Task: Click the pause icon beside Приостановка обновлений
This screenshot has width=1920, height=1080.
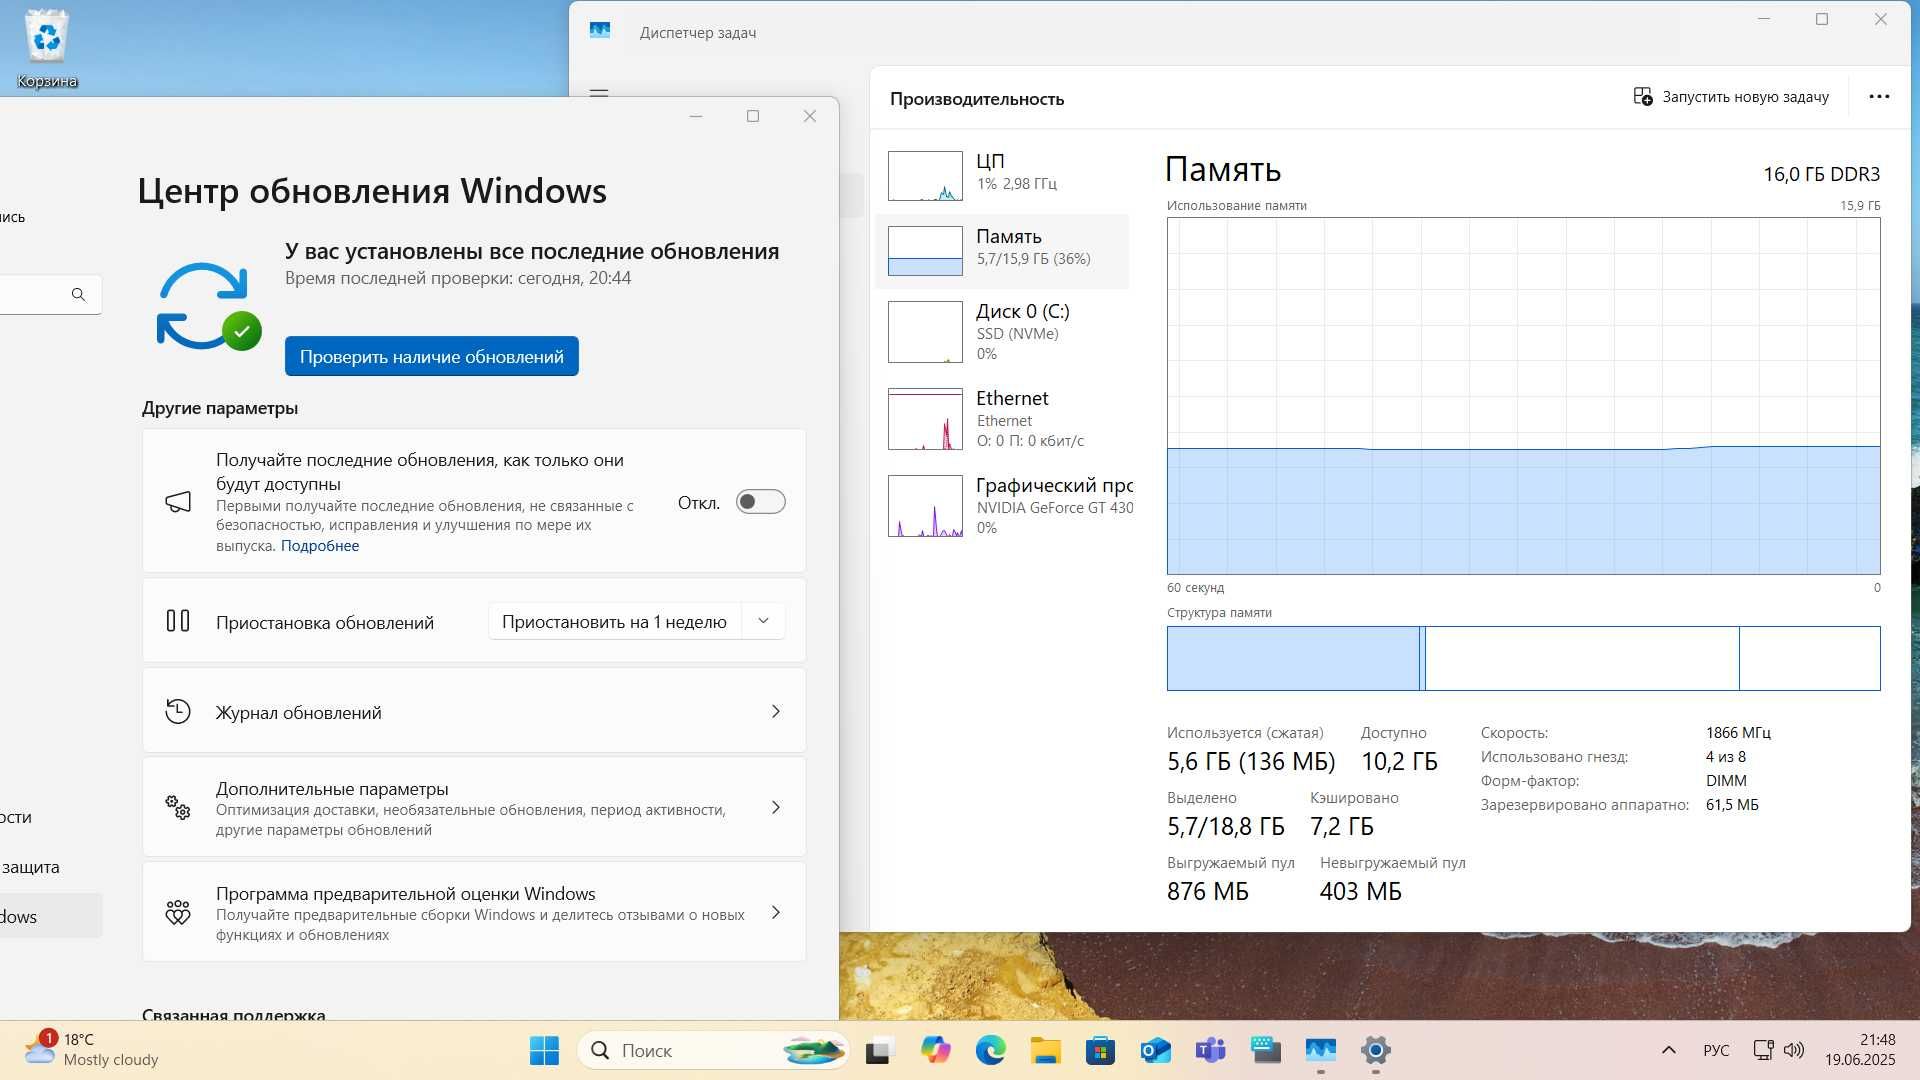Action: coord(178,621)
